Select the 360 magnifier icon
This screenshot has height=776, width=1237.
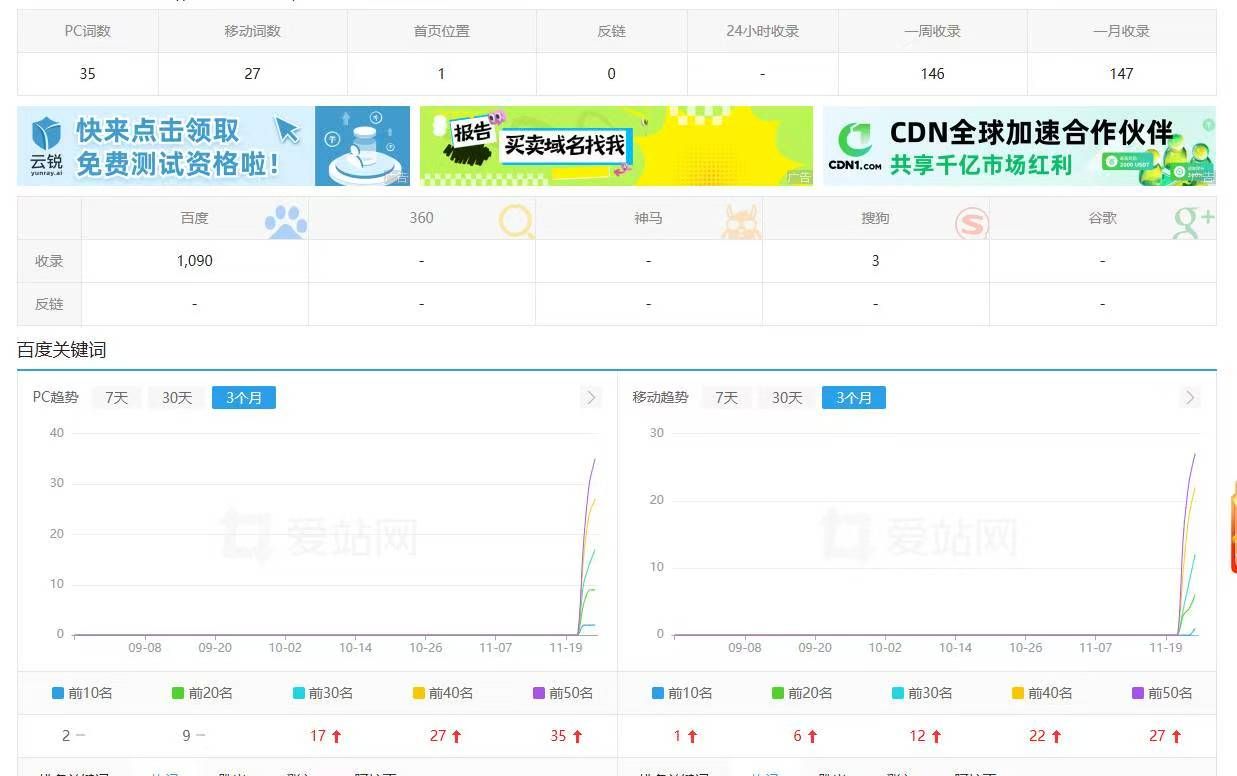click(516, 220)
